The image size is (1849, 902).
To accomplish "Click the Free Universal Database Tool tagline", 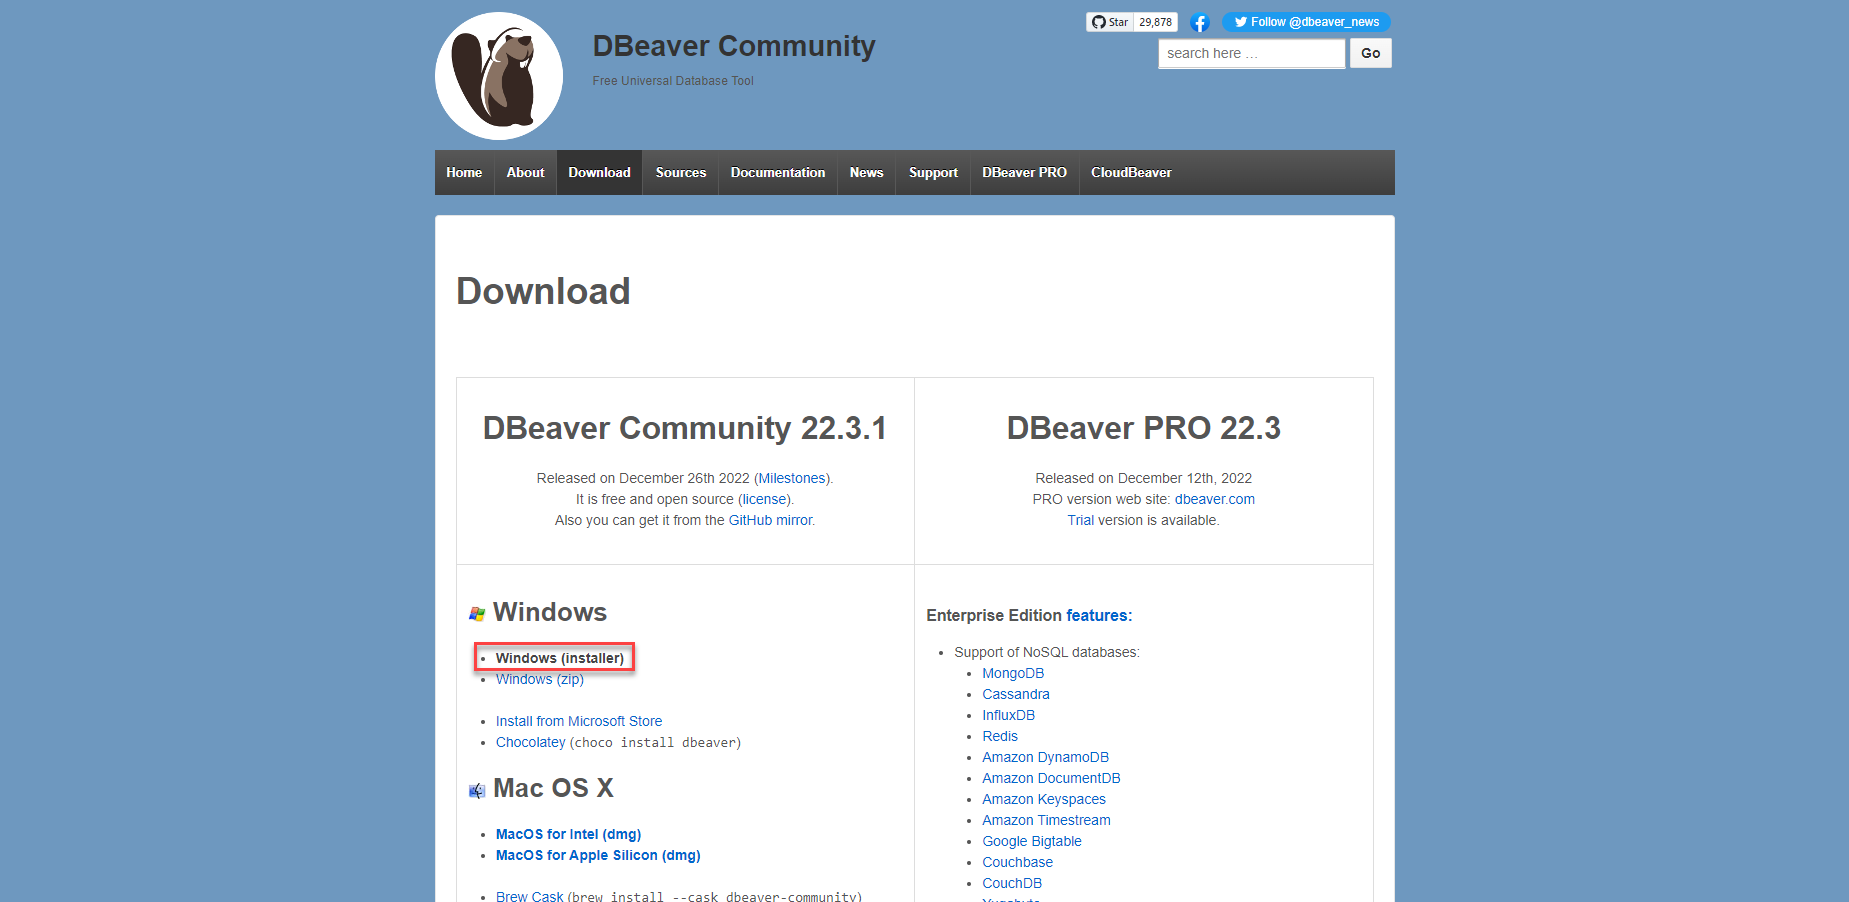I will (x=673, y=81).
